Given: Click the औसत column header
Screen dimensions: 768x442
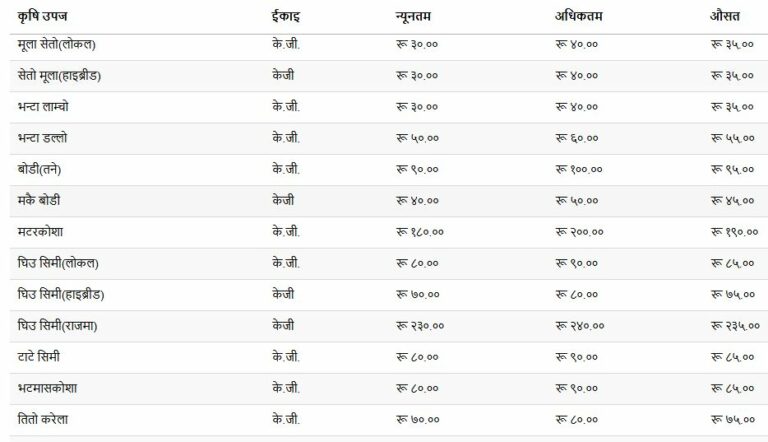Looking at the screenshot, I should coord(725,16).
